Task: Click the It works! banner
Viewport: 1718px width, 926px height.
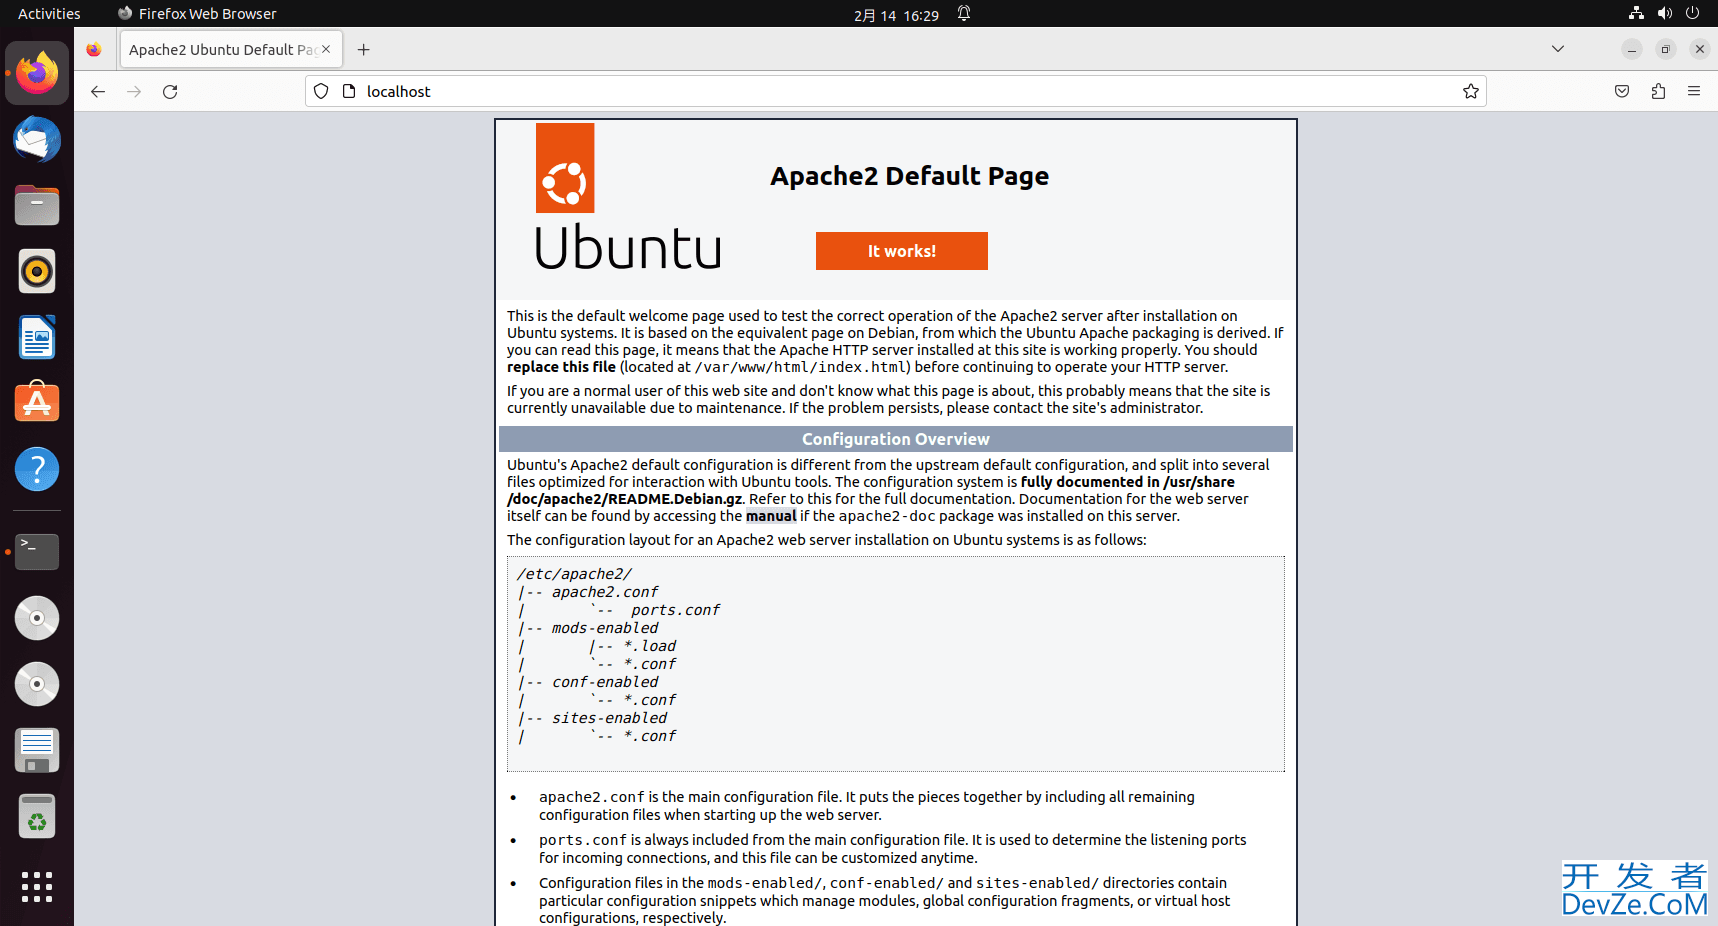Action: tap(901, 251)
